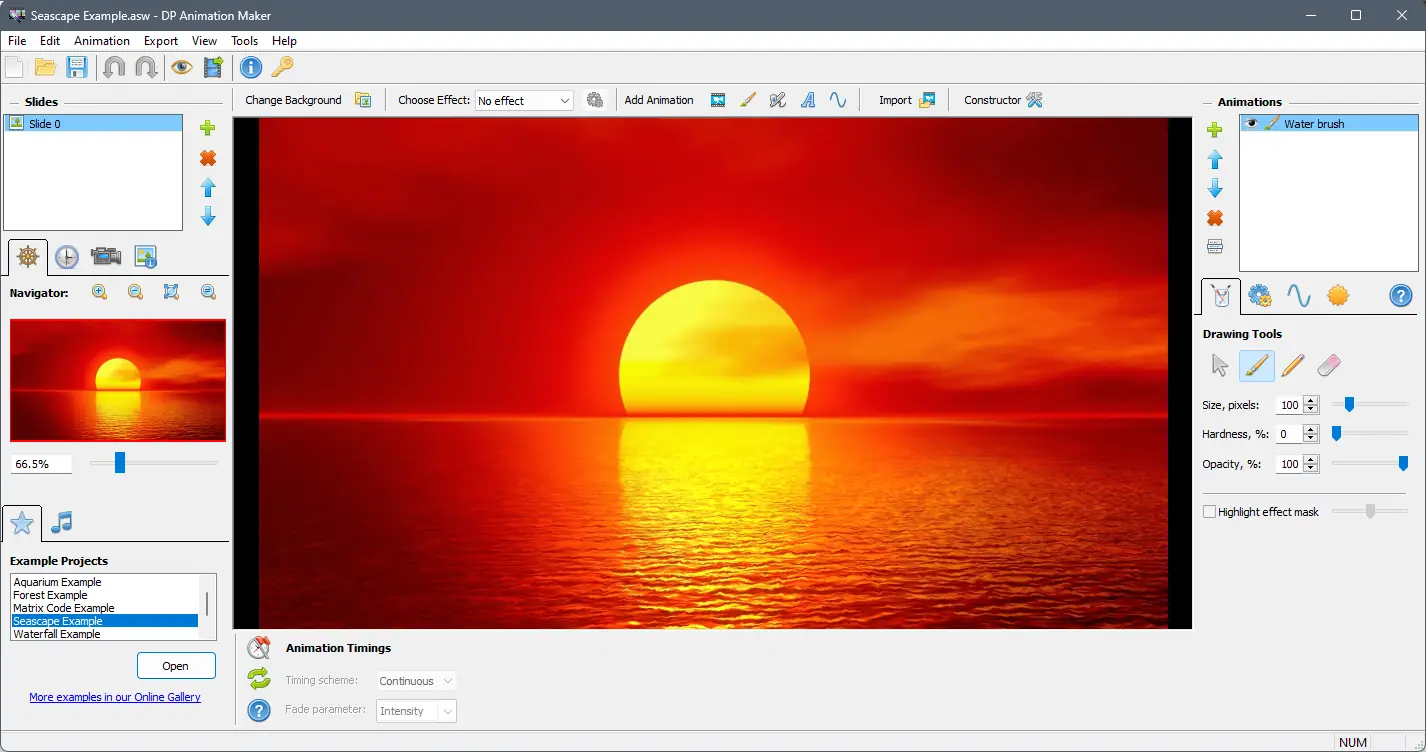Add a new slide with green plus
The image size is (1426, 752).
point(208,128)
